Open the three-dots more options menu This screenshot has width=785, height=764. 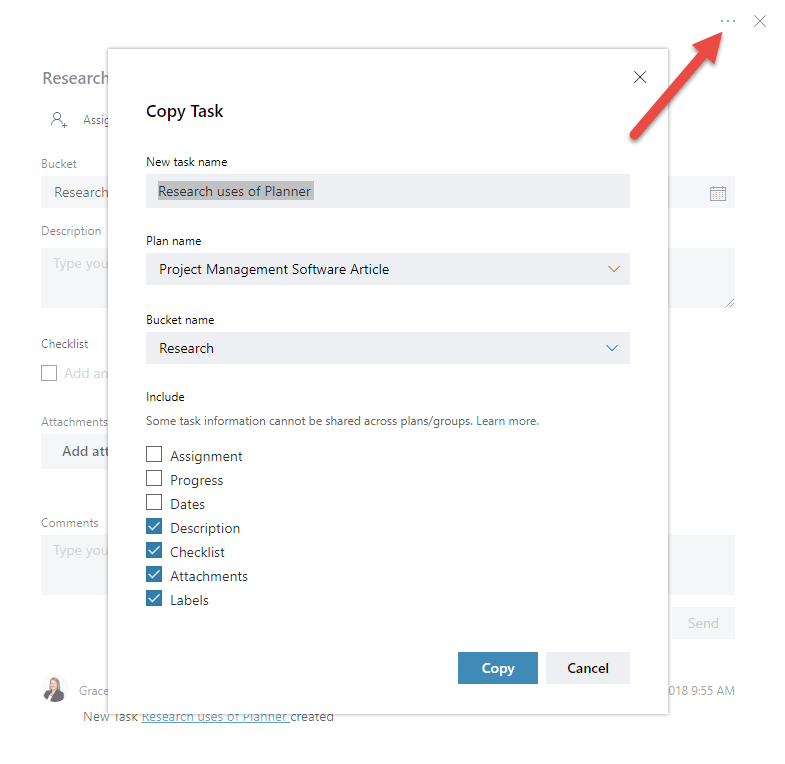[x=728, y=21]
